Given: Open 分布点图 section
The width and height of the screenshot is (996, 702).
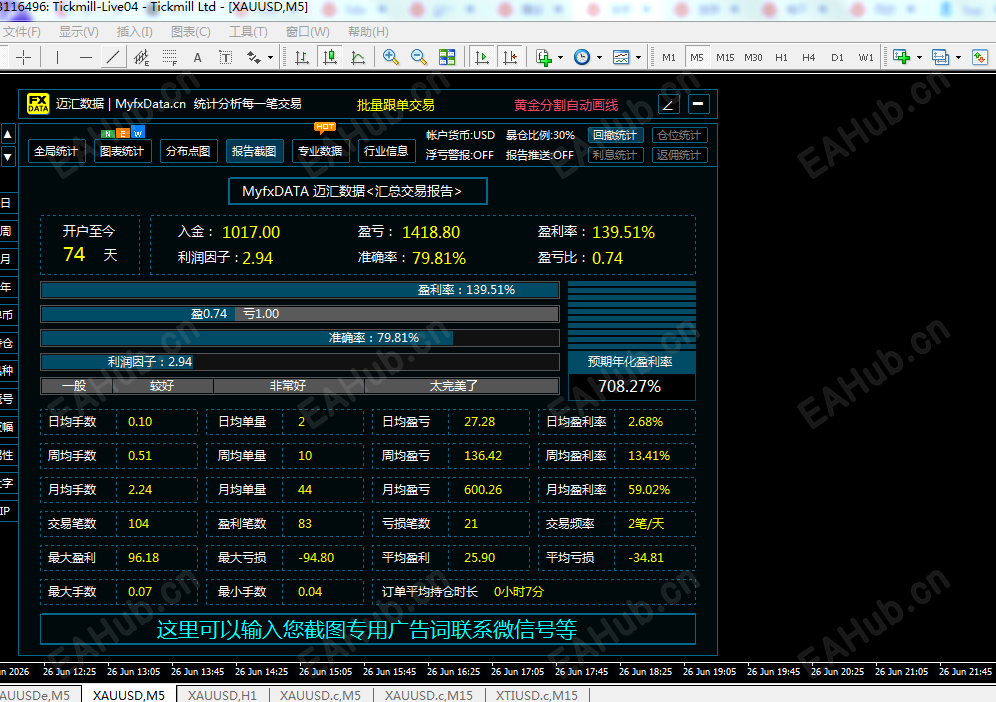Looking at the screenshot, I should point(188,151).
